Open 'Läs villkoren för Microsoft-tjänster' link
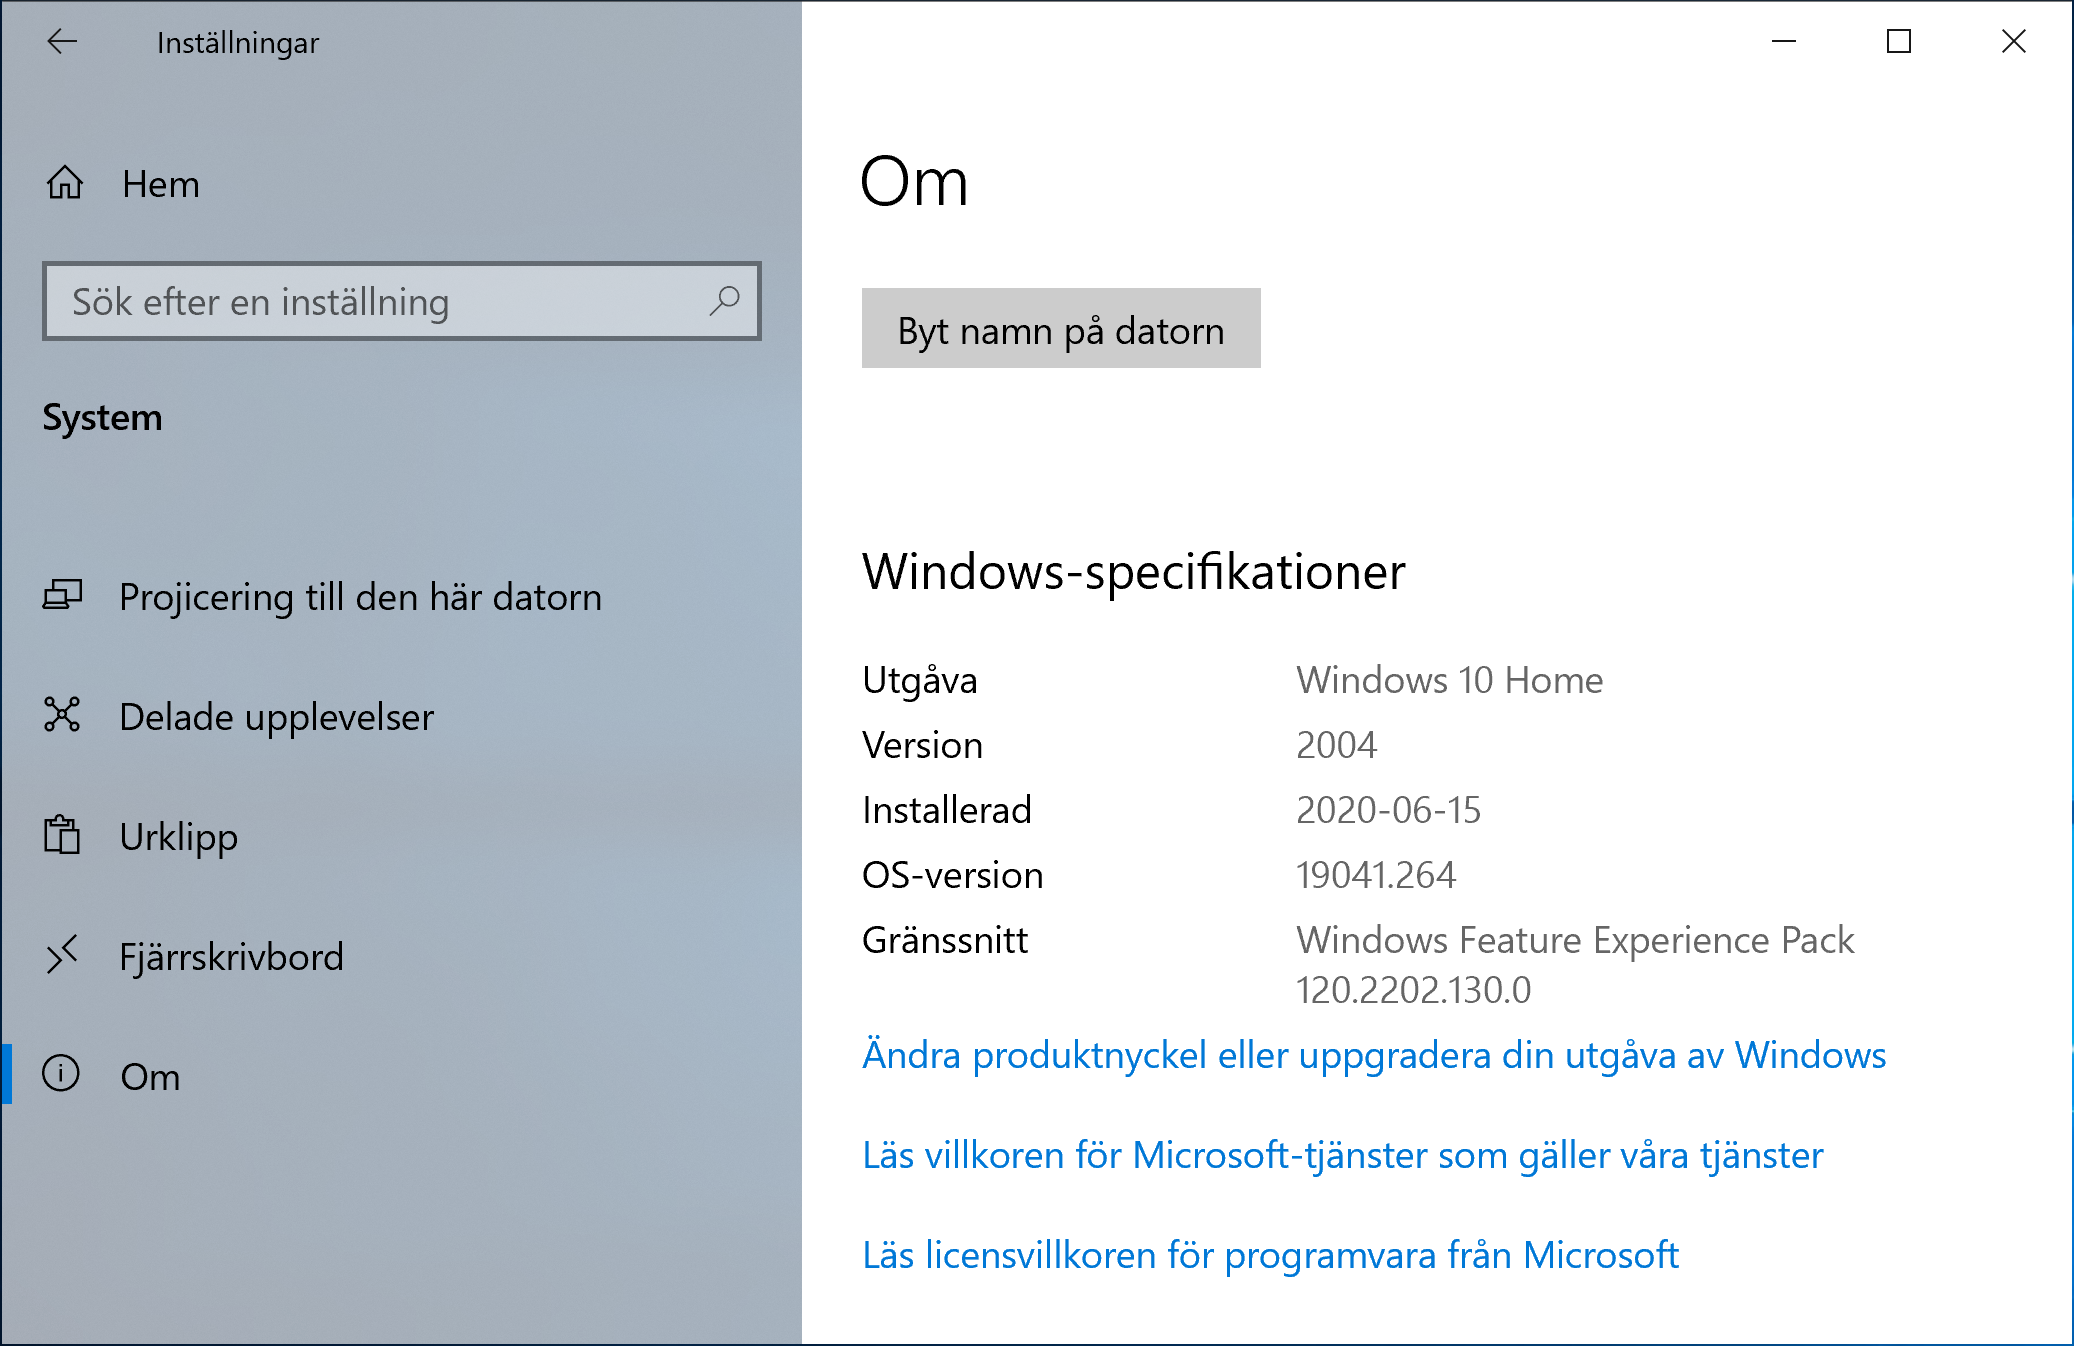2074x1346 pixels. (1342, 1156)
